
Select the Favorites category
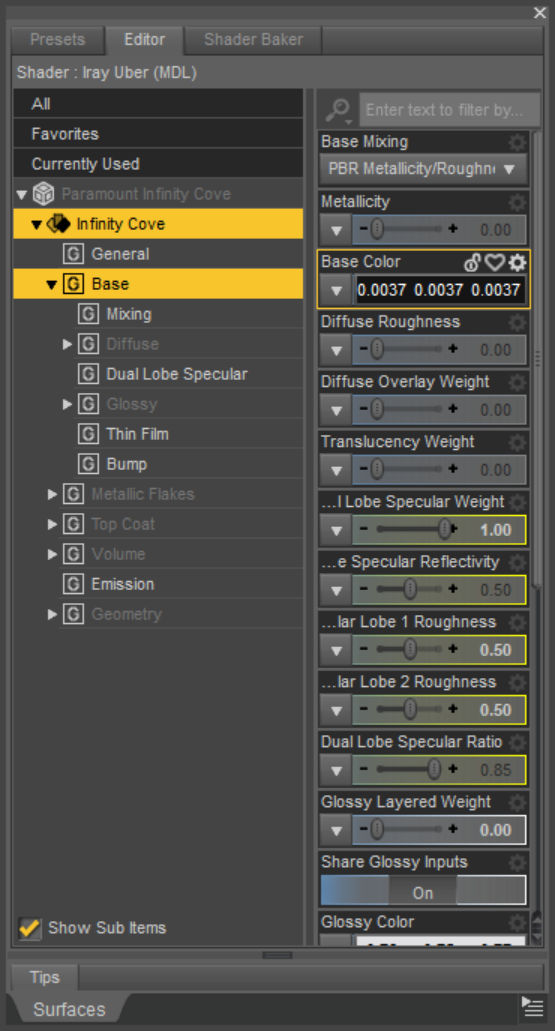(158, 133)
